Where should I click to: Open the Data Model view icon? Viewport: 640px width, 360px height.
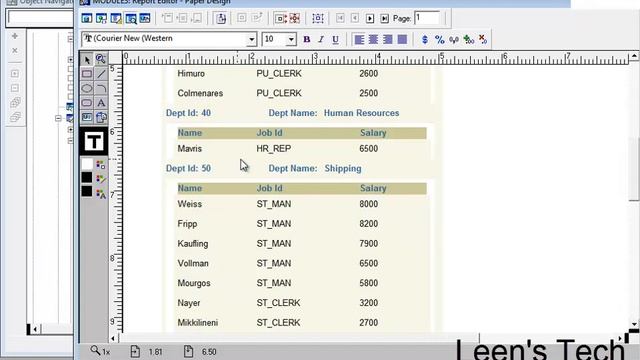[x=87, y=18]
